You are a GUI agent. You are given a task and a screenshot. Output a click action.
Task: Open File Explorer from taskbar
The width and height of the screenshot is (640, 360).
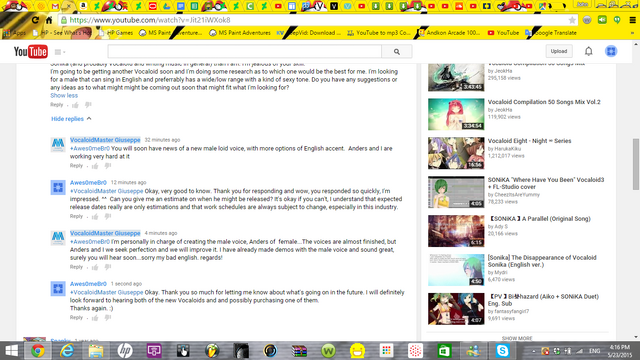[x=96, y=351]
